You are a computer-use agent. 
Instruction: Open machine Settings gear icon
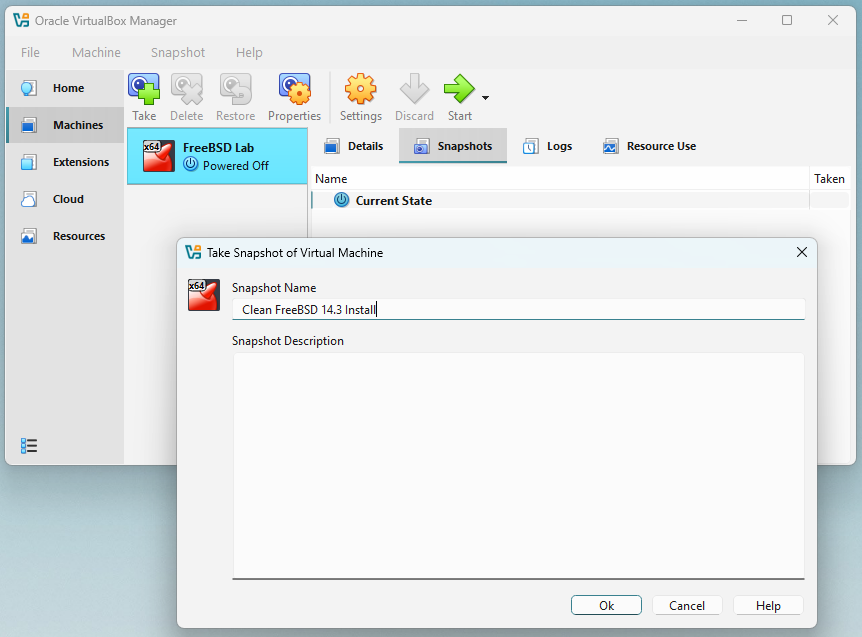click(361, 89)
